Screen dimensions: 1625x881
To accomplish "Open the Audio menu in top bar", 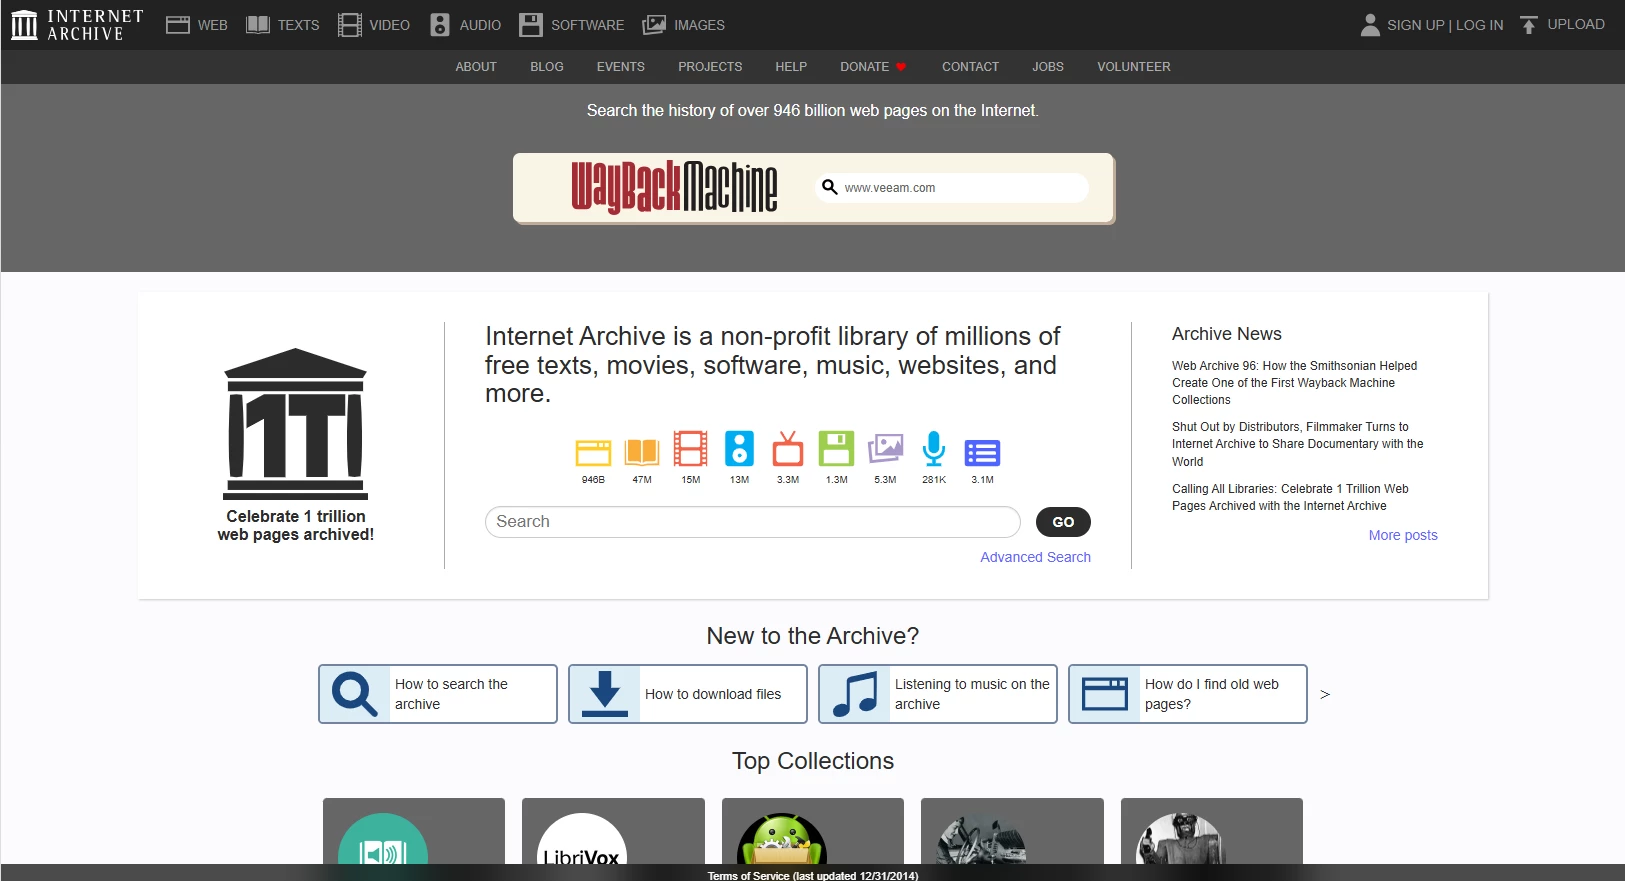I will (x=465, y=25).
